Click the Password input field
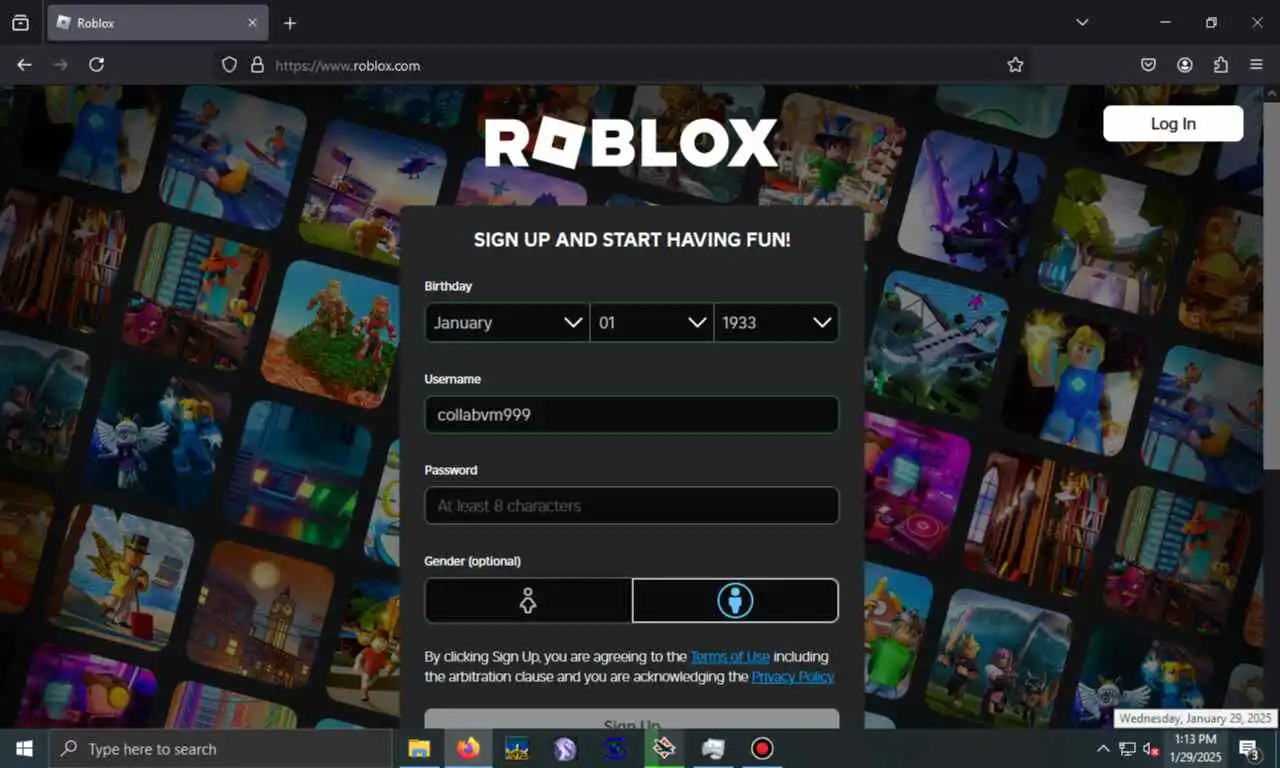Screen dimensions: 1280x768 [632, 505]
